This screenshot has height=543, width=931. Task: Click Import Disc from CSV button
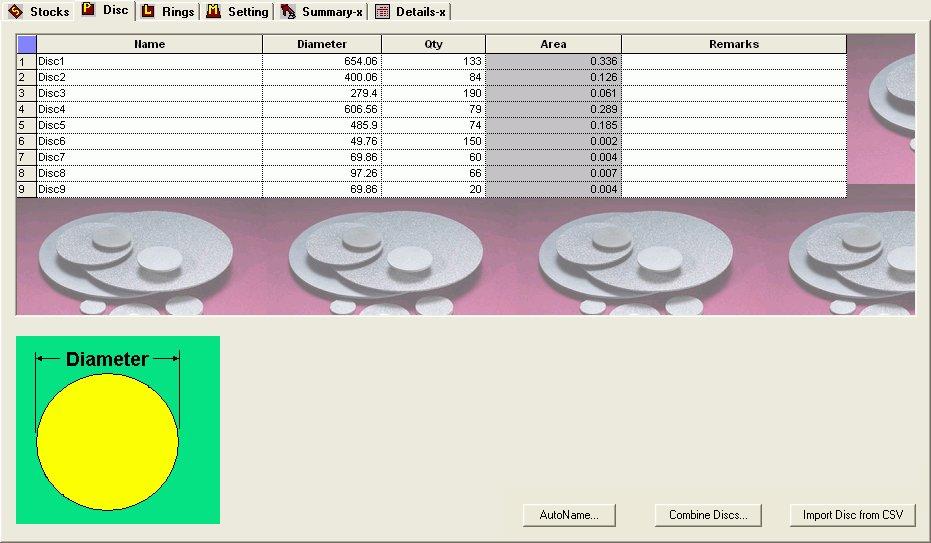852,515
